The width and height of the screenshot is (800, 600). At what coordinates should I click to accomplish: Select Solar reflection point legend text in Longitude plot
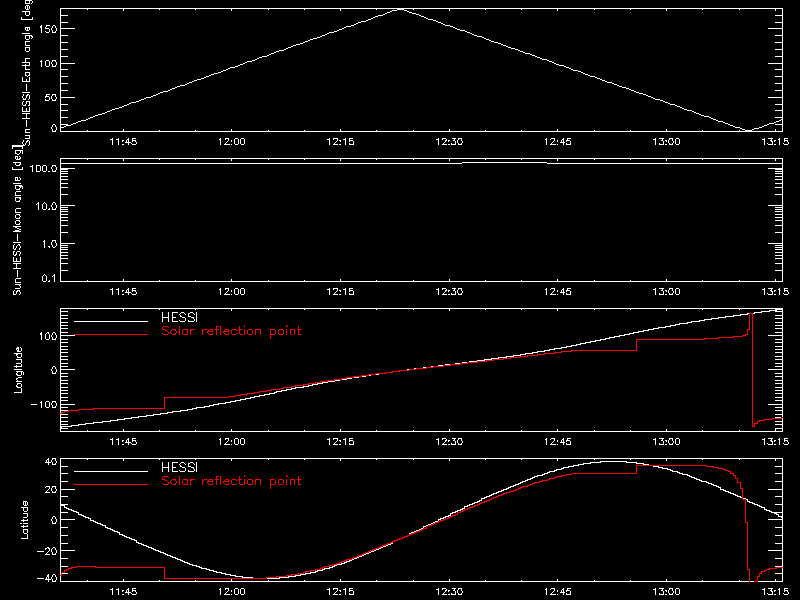tap(231, 331)
